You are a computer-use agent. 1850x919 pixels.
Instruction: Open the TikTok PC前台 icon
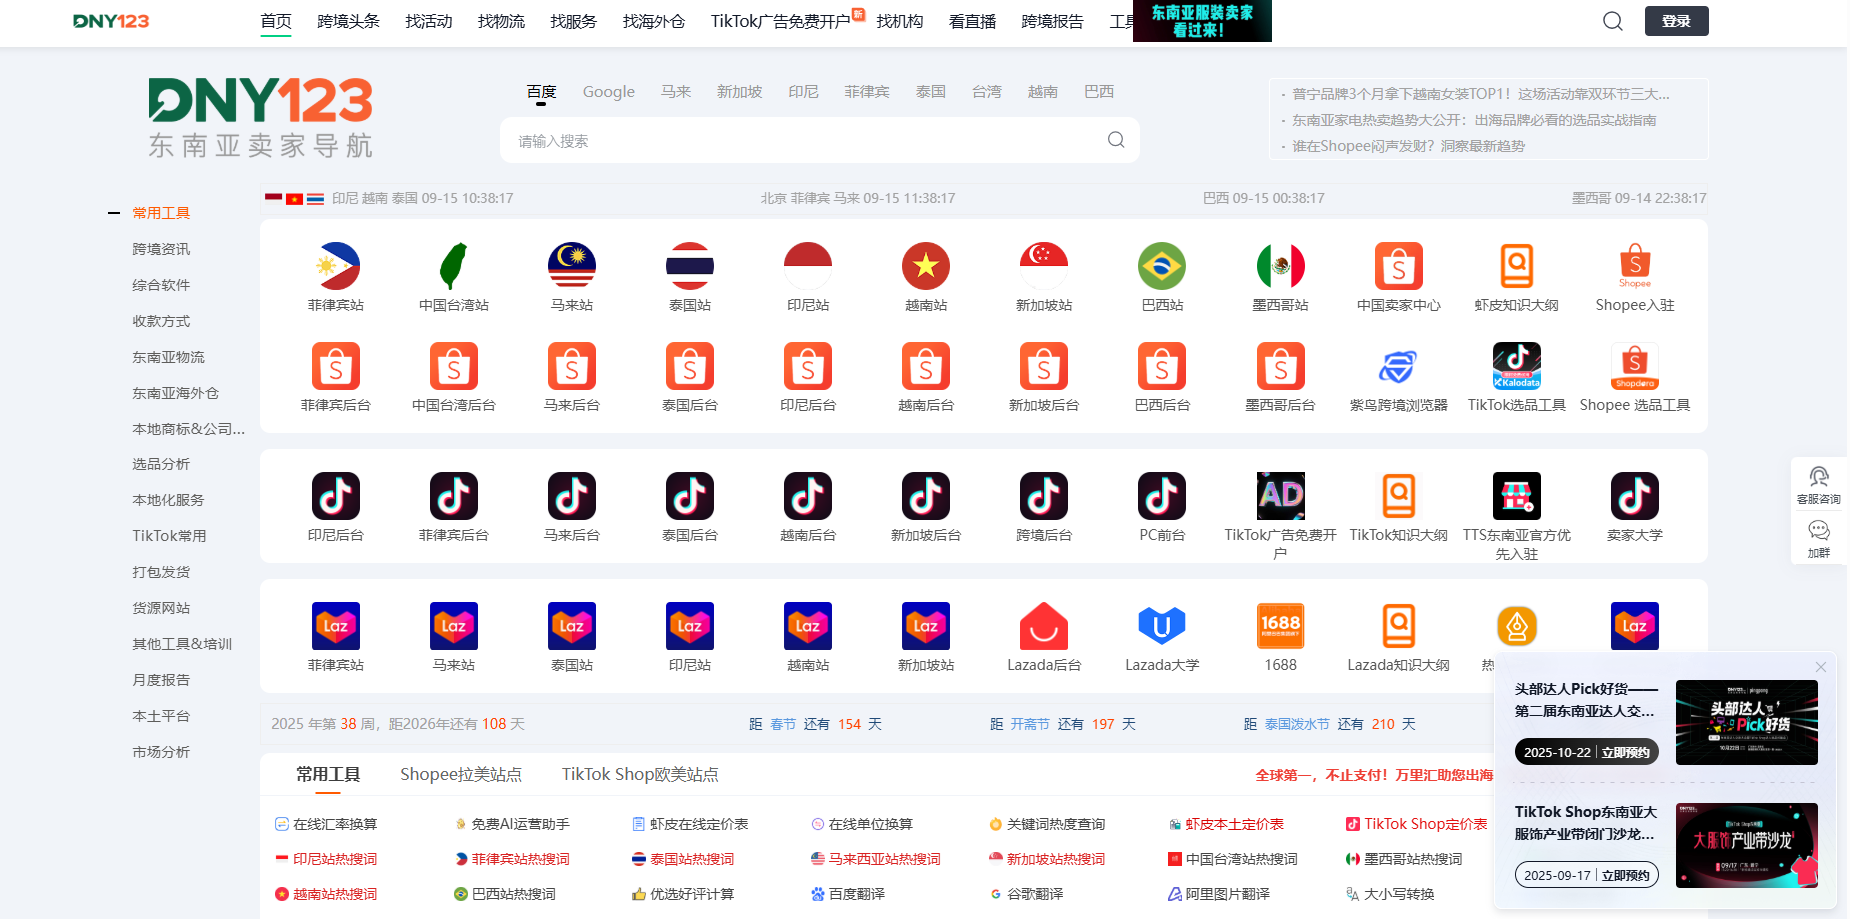pyautogui.click(x=1162, y=496)
